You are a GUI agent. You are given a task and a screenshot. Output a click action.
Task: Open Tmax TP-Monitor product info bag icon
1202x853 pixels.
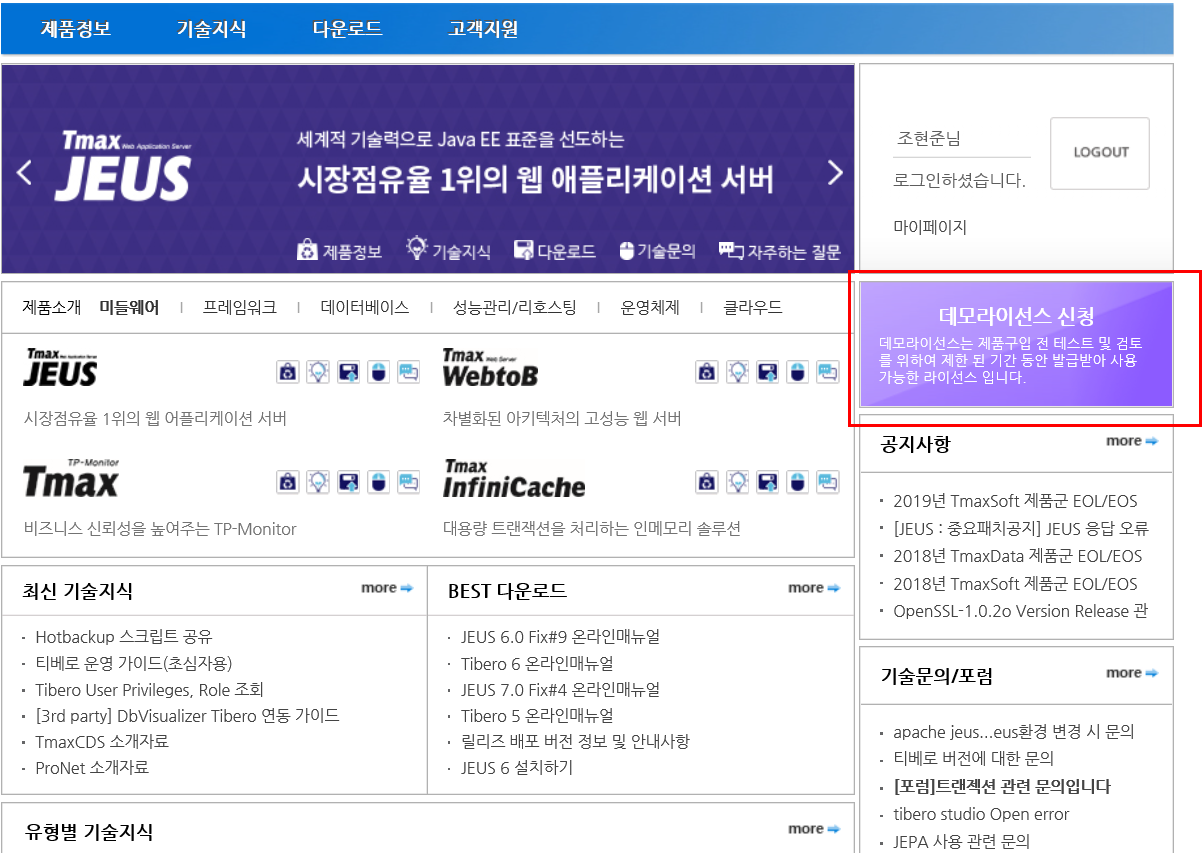tap(287, 482)
